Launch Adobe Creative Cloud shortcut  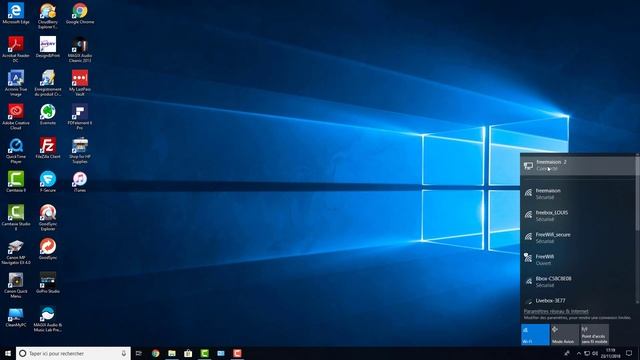(x=16, y=117)
